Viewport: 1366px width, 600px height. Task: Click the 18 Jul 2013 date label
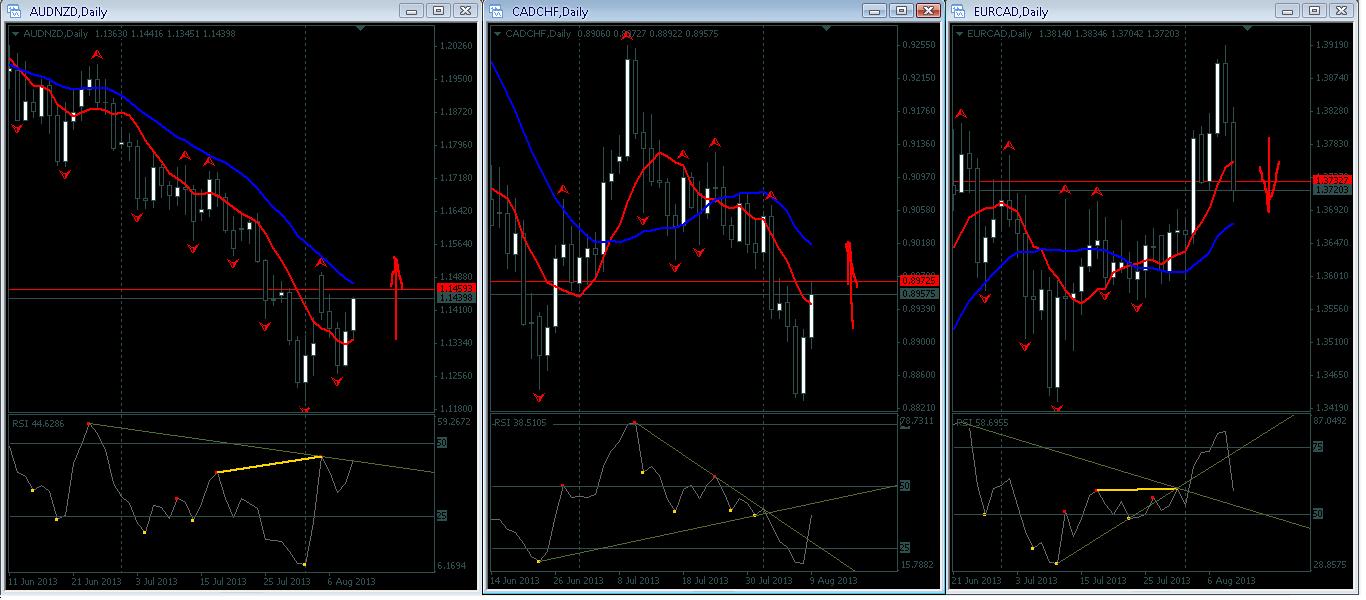[x=704, y=581]
